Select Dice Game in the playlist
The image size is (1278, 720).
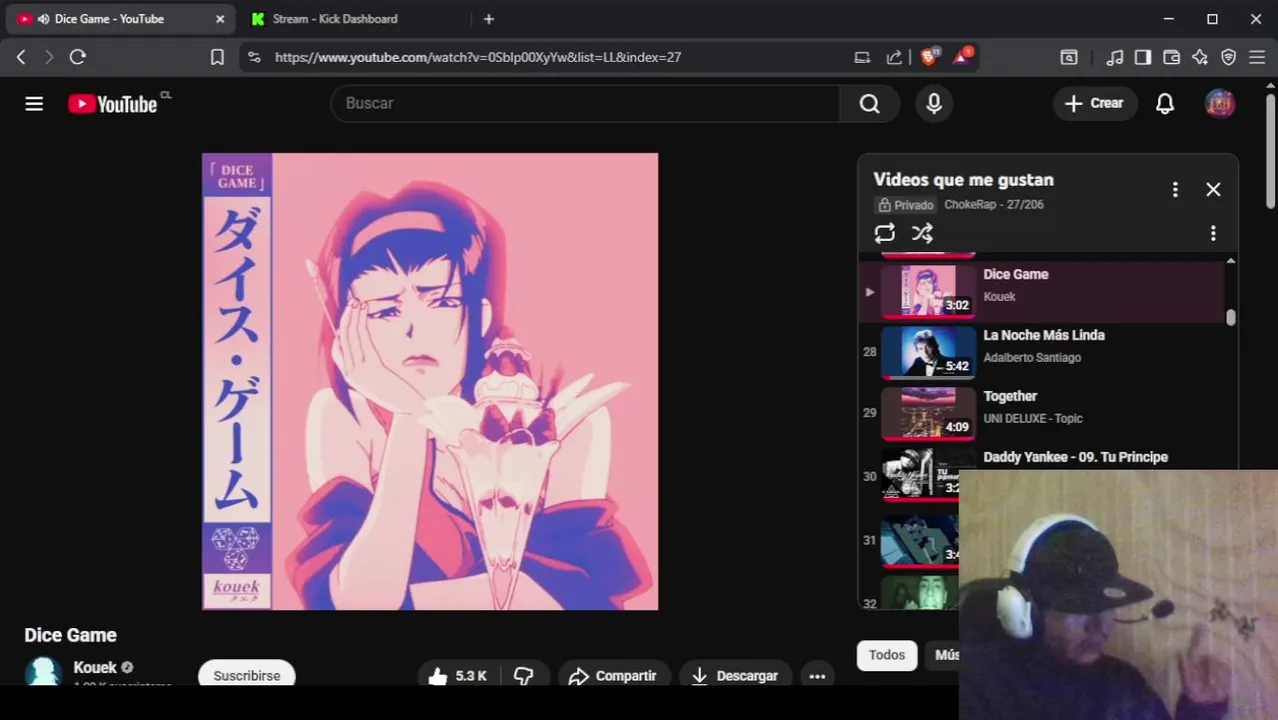pyautogui.click(x=1042, y=291)
